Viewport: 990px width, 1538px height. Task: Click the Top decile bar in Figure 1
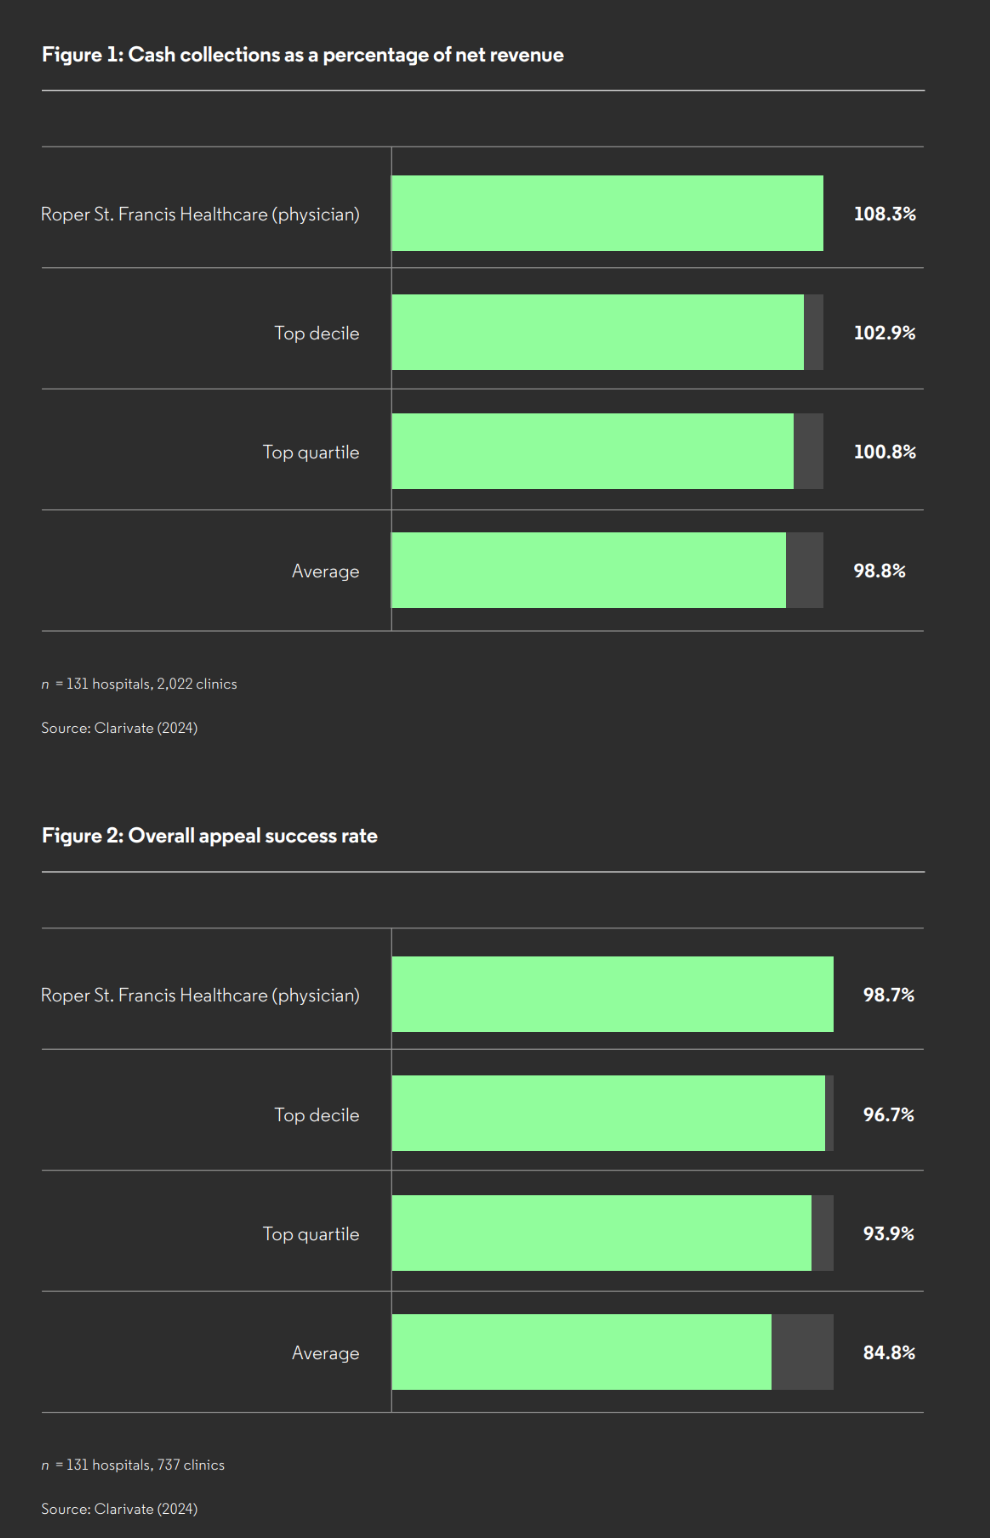(598, 332)
